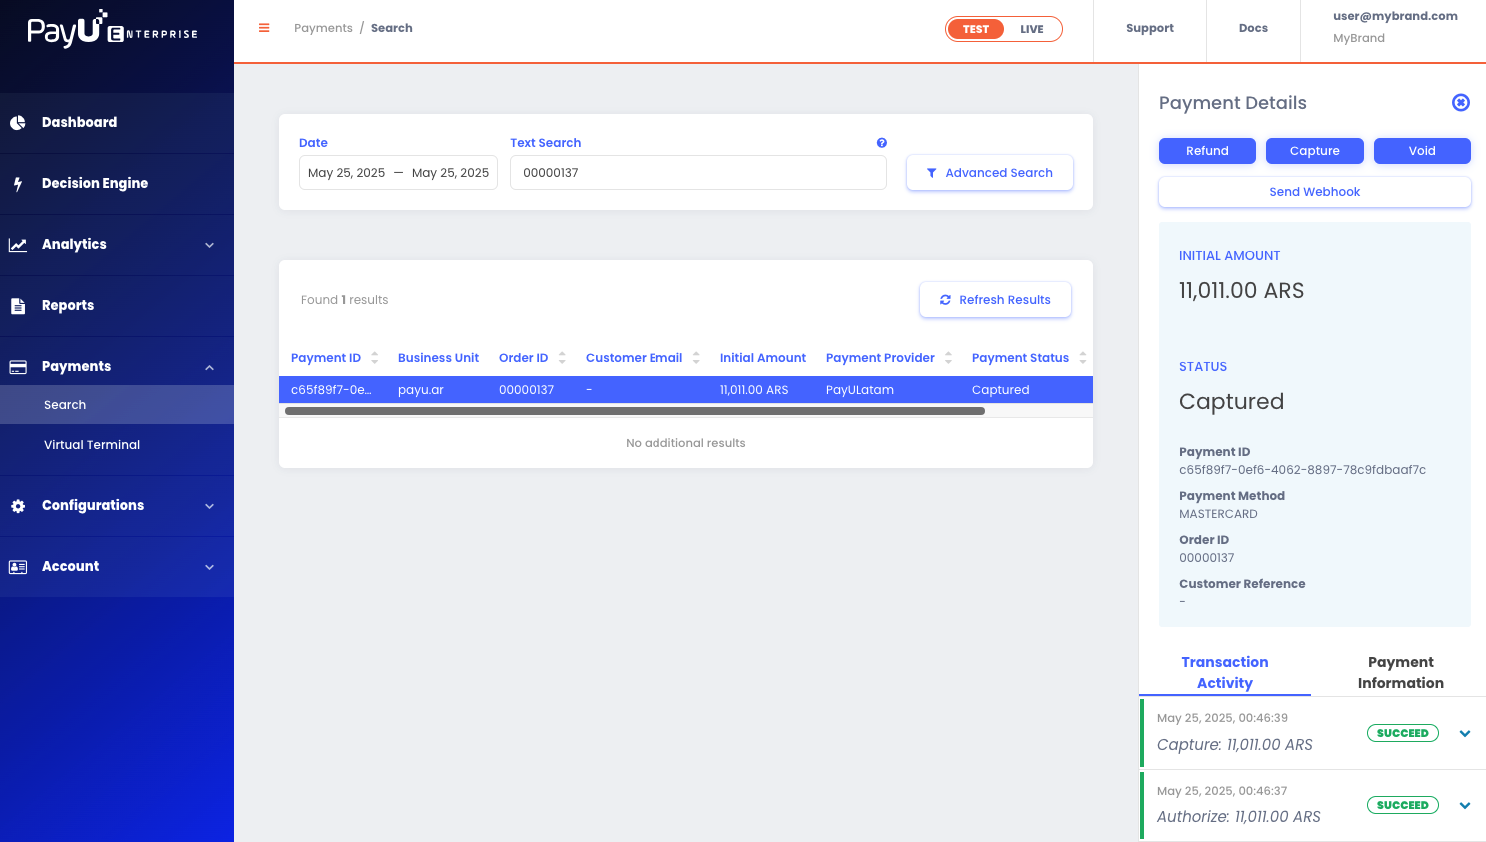1486x842 pixels.
Task: Open Virtual Terminal from sidebar
Action: (92, 445)
